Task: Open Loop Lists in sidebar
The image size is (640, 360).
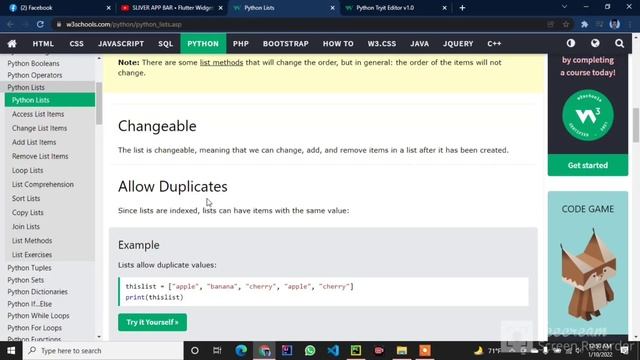Action: [x=27, y=170]
